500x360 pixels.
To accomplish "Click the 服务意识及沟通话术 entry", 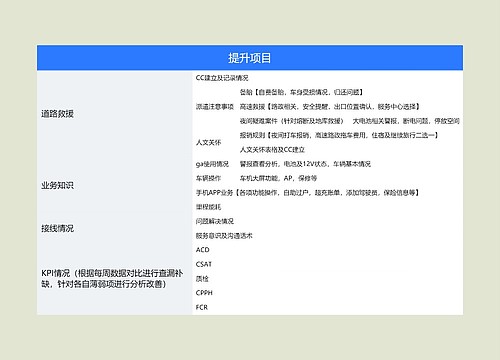I will (x=224, y=236).
